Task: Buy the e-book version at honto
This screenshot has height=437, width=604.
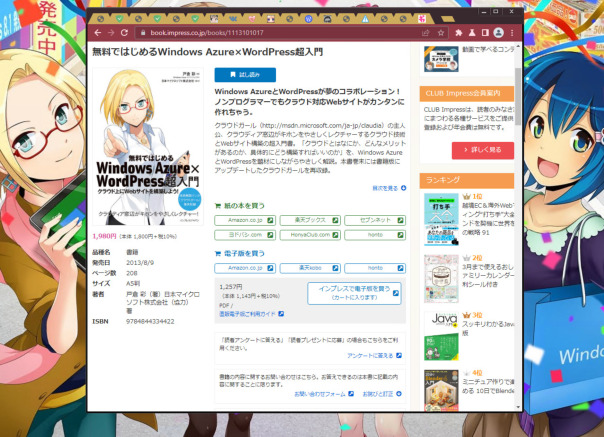Action: pyautogui.click(x=375, y=268)
